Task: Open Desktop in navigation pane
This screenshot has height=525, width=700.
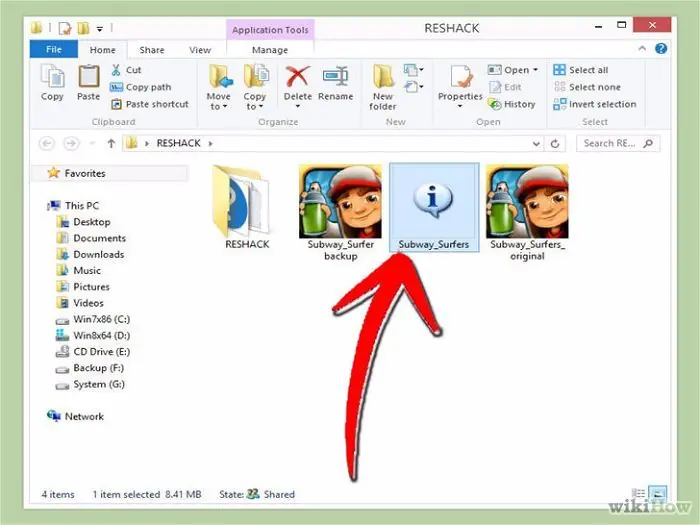Action: point(83,222)
